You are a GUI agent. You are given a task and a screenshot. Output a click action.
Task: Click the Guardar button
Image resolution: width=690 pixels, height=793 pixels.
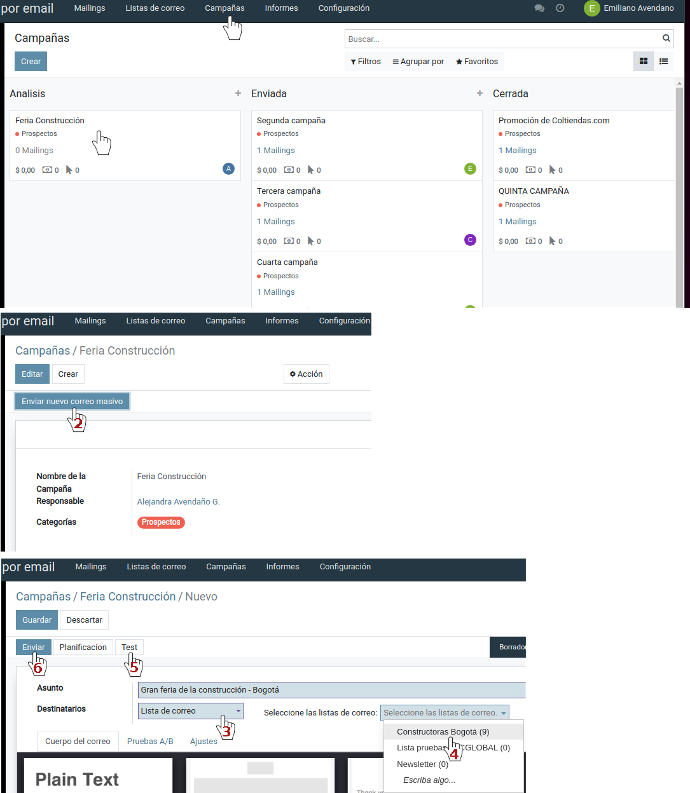37,619
